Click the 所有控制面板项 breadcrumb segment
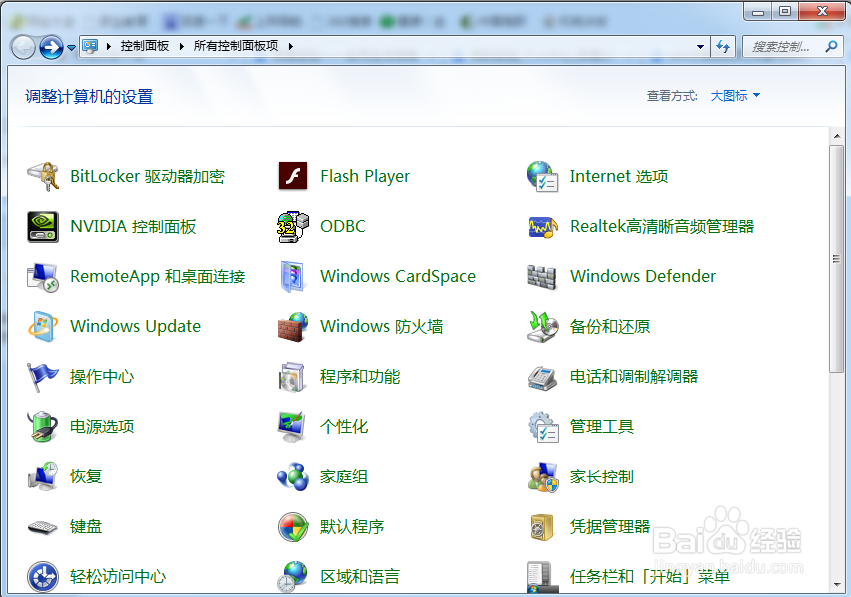Screen dimensions: 851x597 click(x=236, y=46)
